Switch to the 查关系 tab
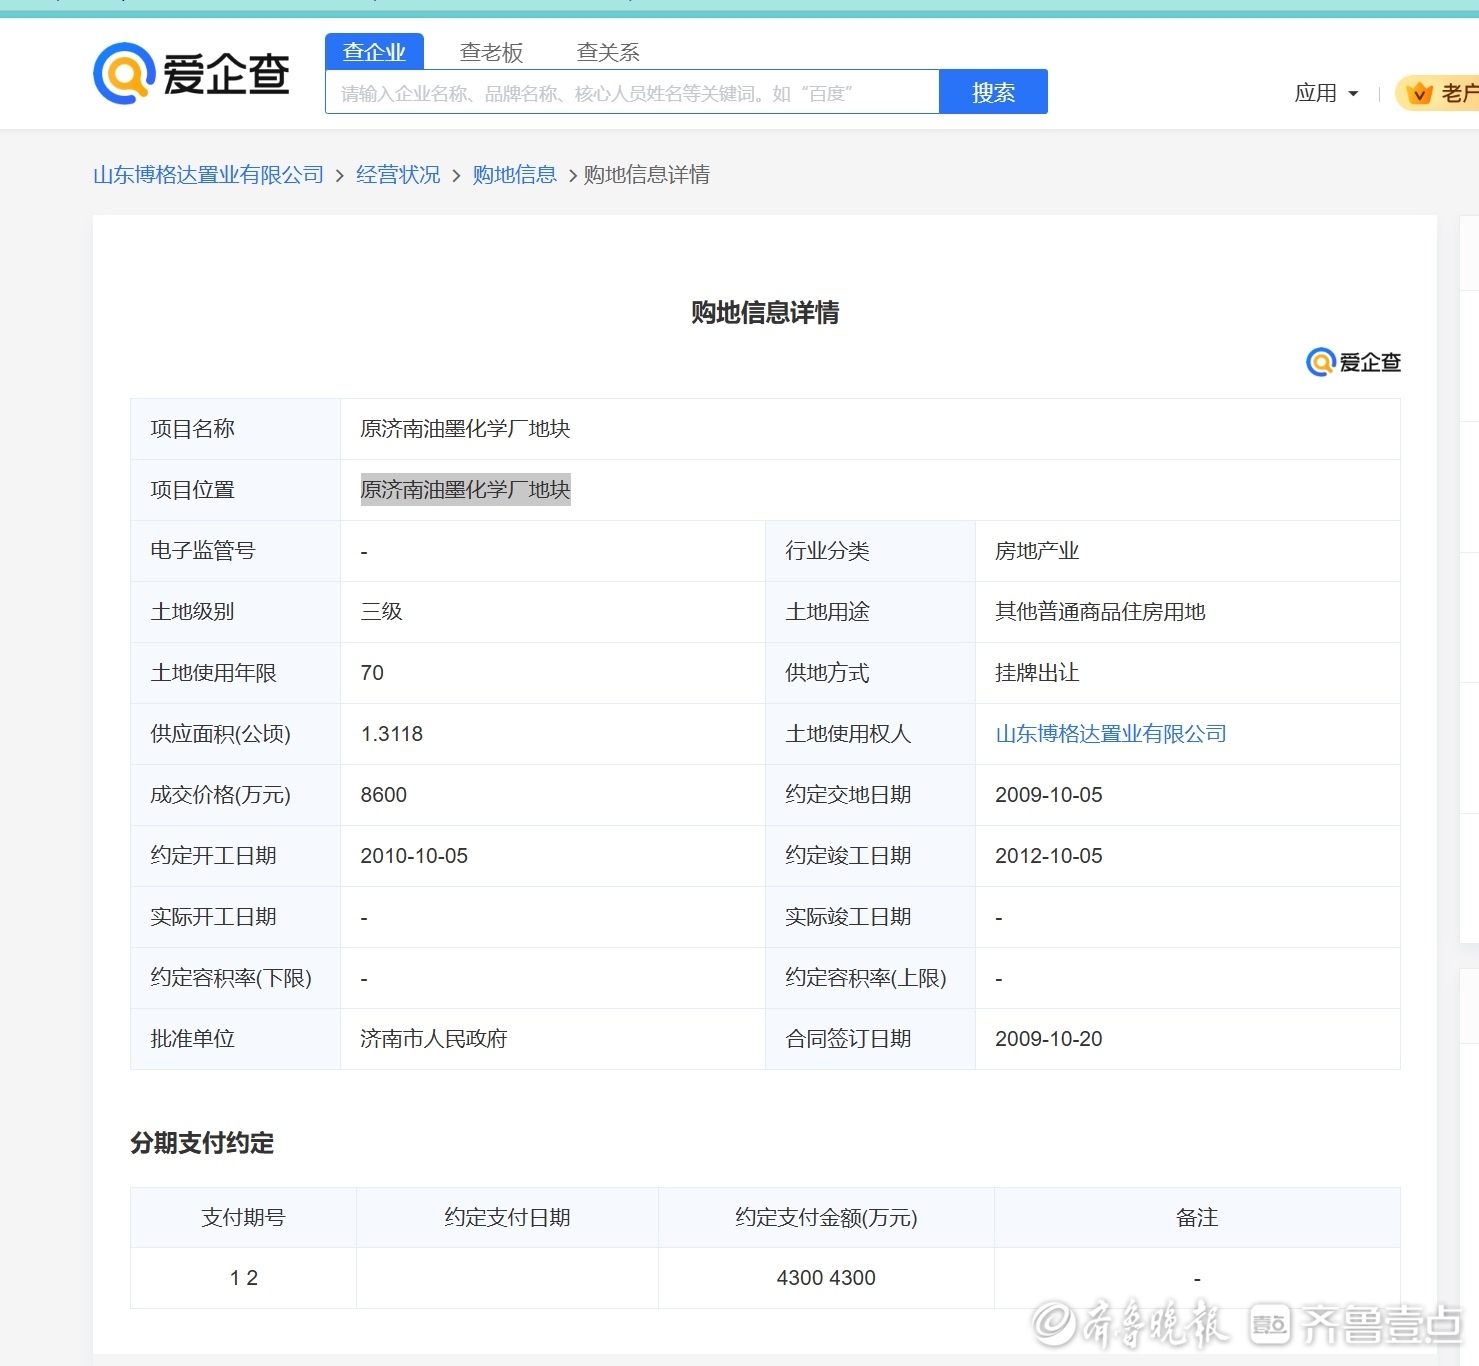 (x=608, y=52)
